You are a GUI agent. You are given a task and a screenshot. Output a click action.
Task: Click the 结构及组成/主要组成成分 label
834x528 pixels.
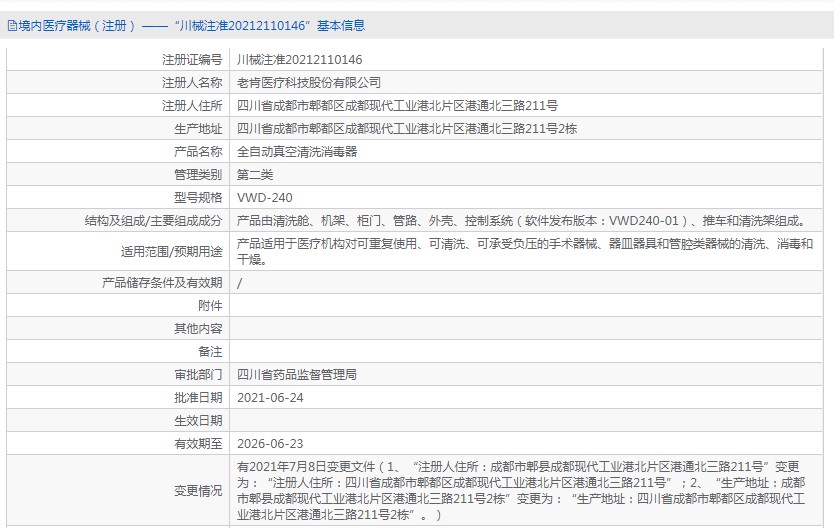point(154,220)
